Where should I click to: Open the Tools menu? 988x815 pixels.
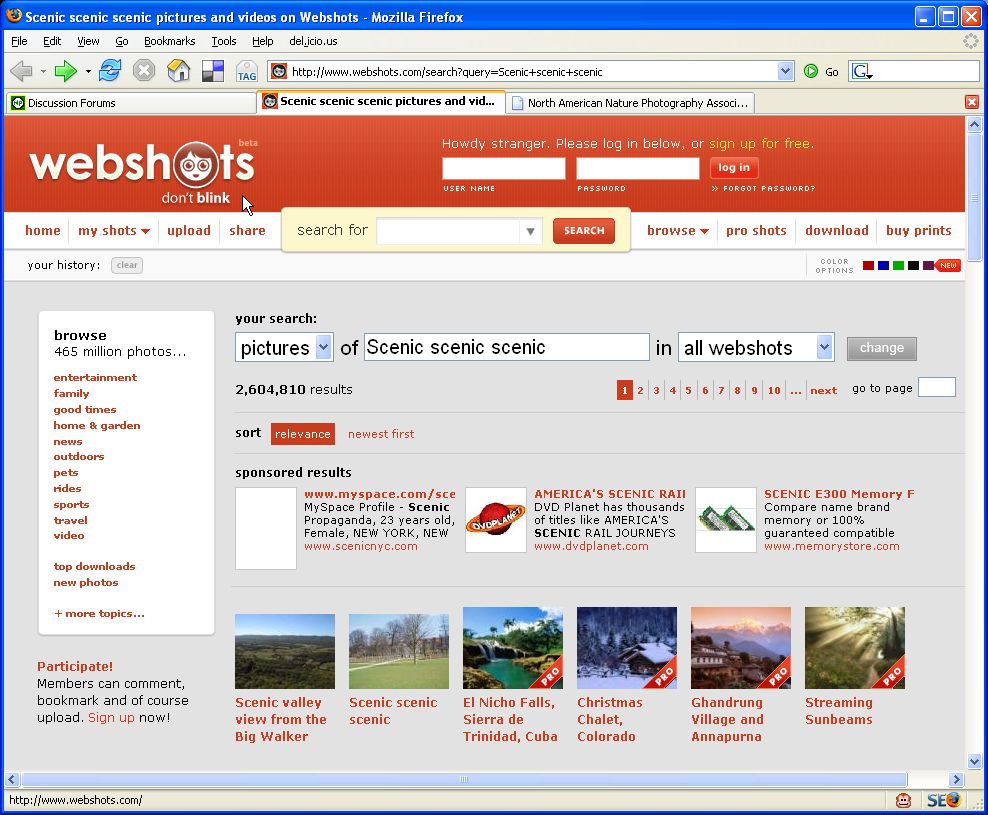coord(224,41)
